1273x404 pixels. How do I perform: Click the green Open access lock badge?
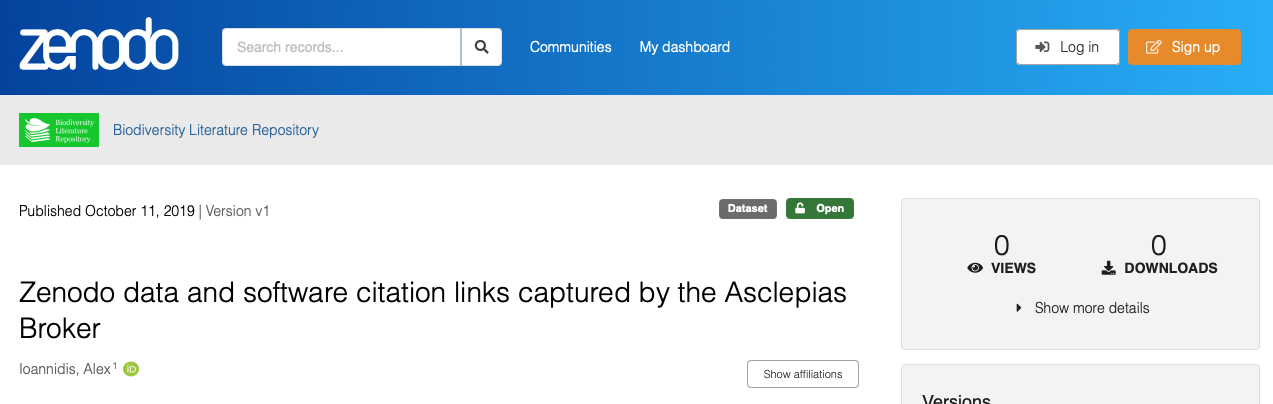(819, 209)
